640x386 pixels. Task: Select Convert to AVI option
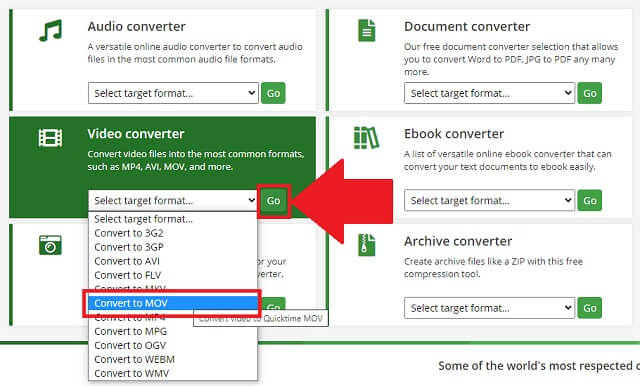173,261
